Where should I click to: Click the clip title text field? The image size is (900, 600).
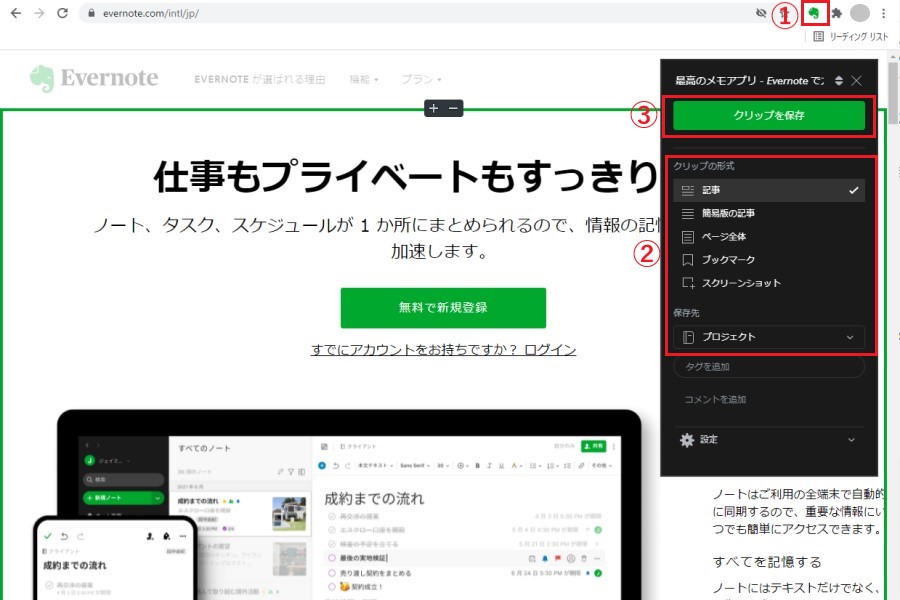point(749,80)
